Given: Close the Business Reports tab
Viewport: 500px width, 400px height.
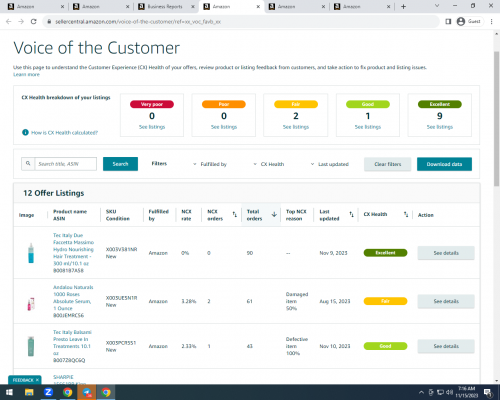Looking at the screenshot, I should [193, 6].
